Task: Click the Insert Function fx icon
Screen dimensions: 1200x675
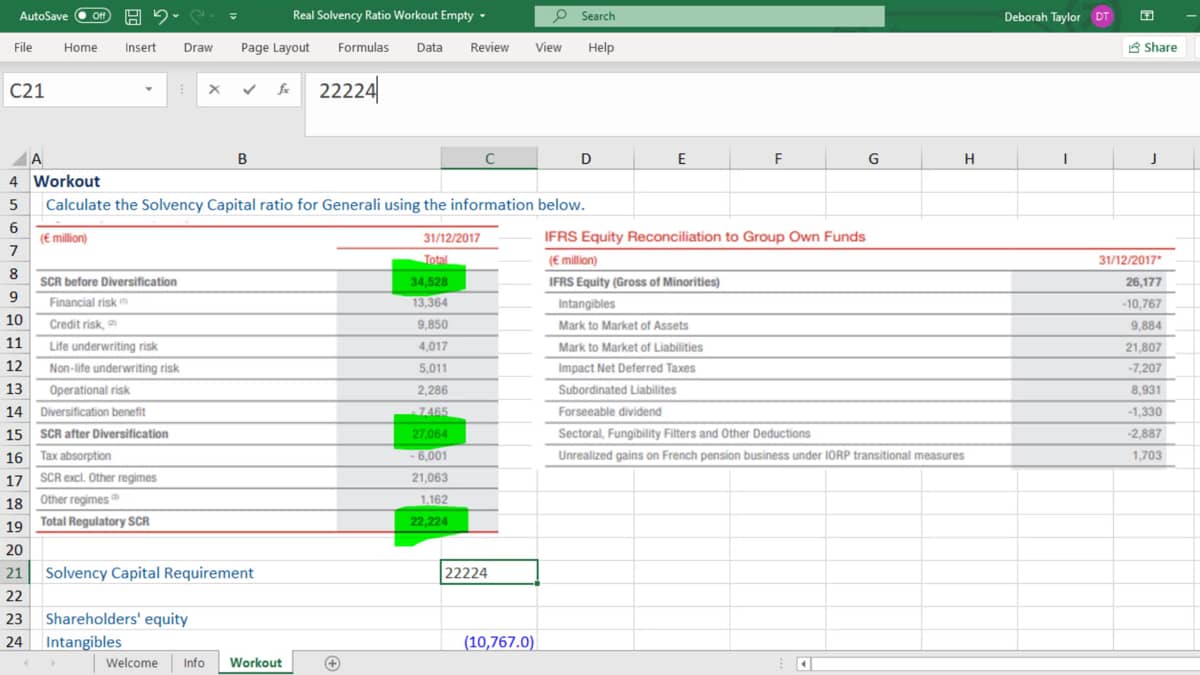Action: click(284, 90)
